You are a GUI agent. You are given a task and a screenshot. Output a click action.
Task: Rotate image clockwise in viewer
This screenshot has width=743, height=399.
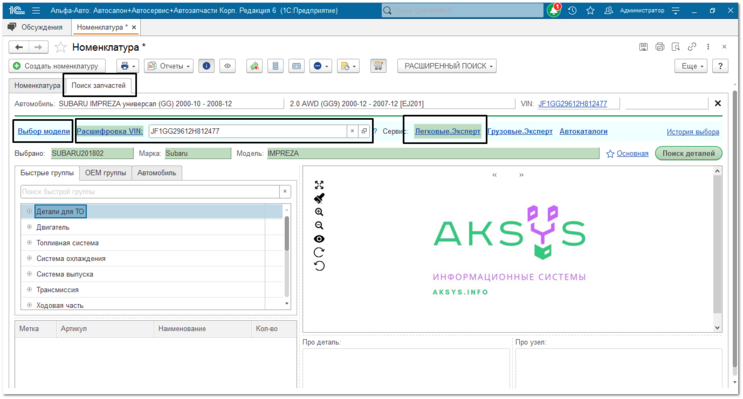[319, 253]
